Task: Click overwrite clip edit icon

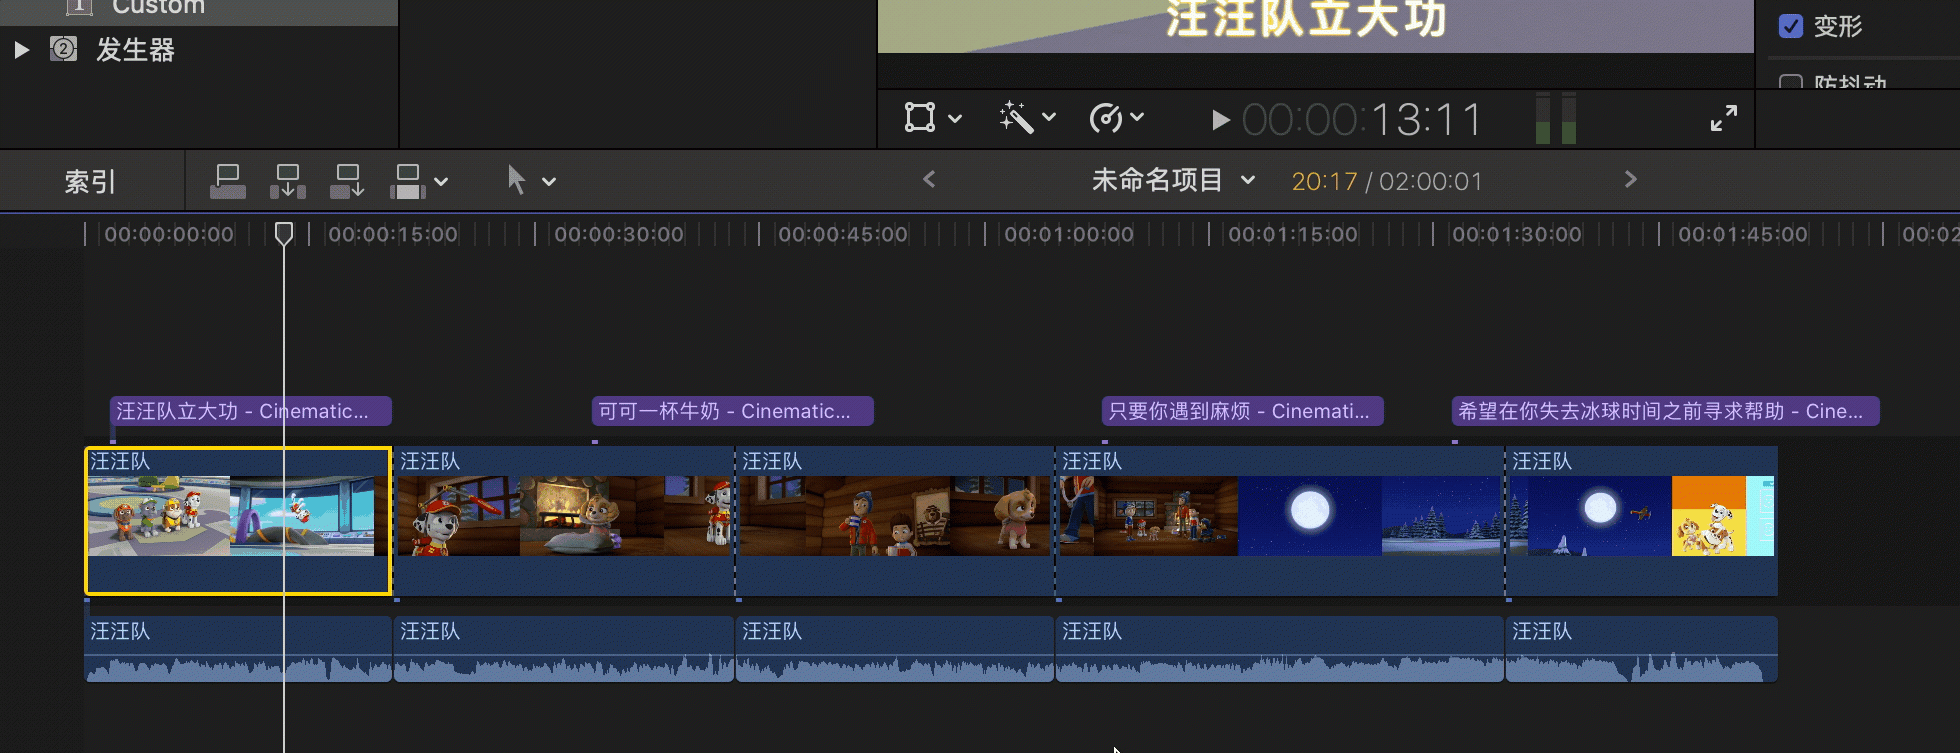Action: click(x=408, y=181)
